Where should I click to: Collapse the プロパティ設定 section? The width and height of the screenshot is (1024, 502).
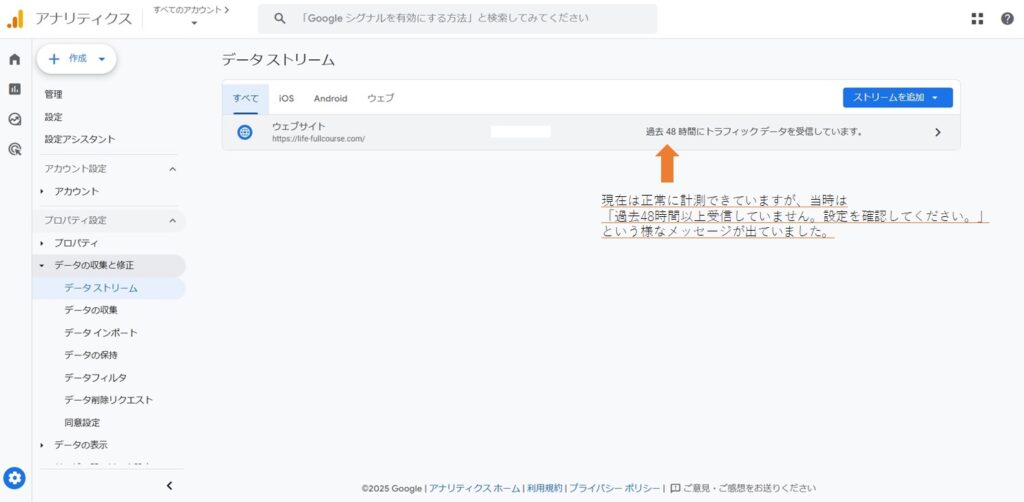(172, 220)
